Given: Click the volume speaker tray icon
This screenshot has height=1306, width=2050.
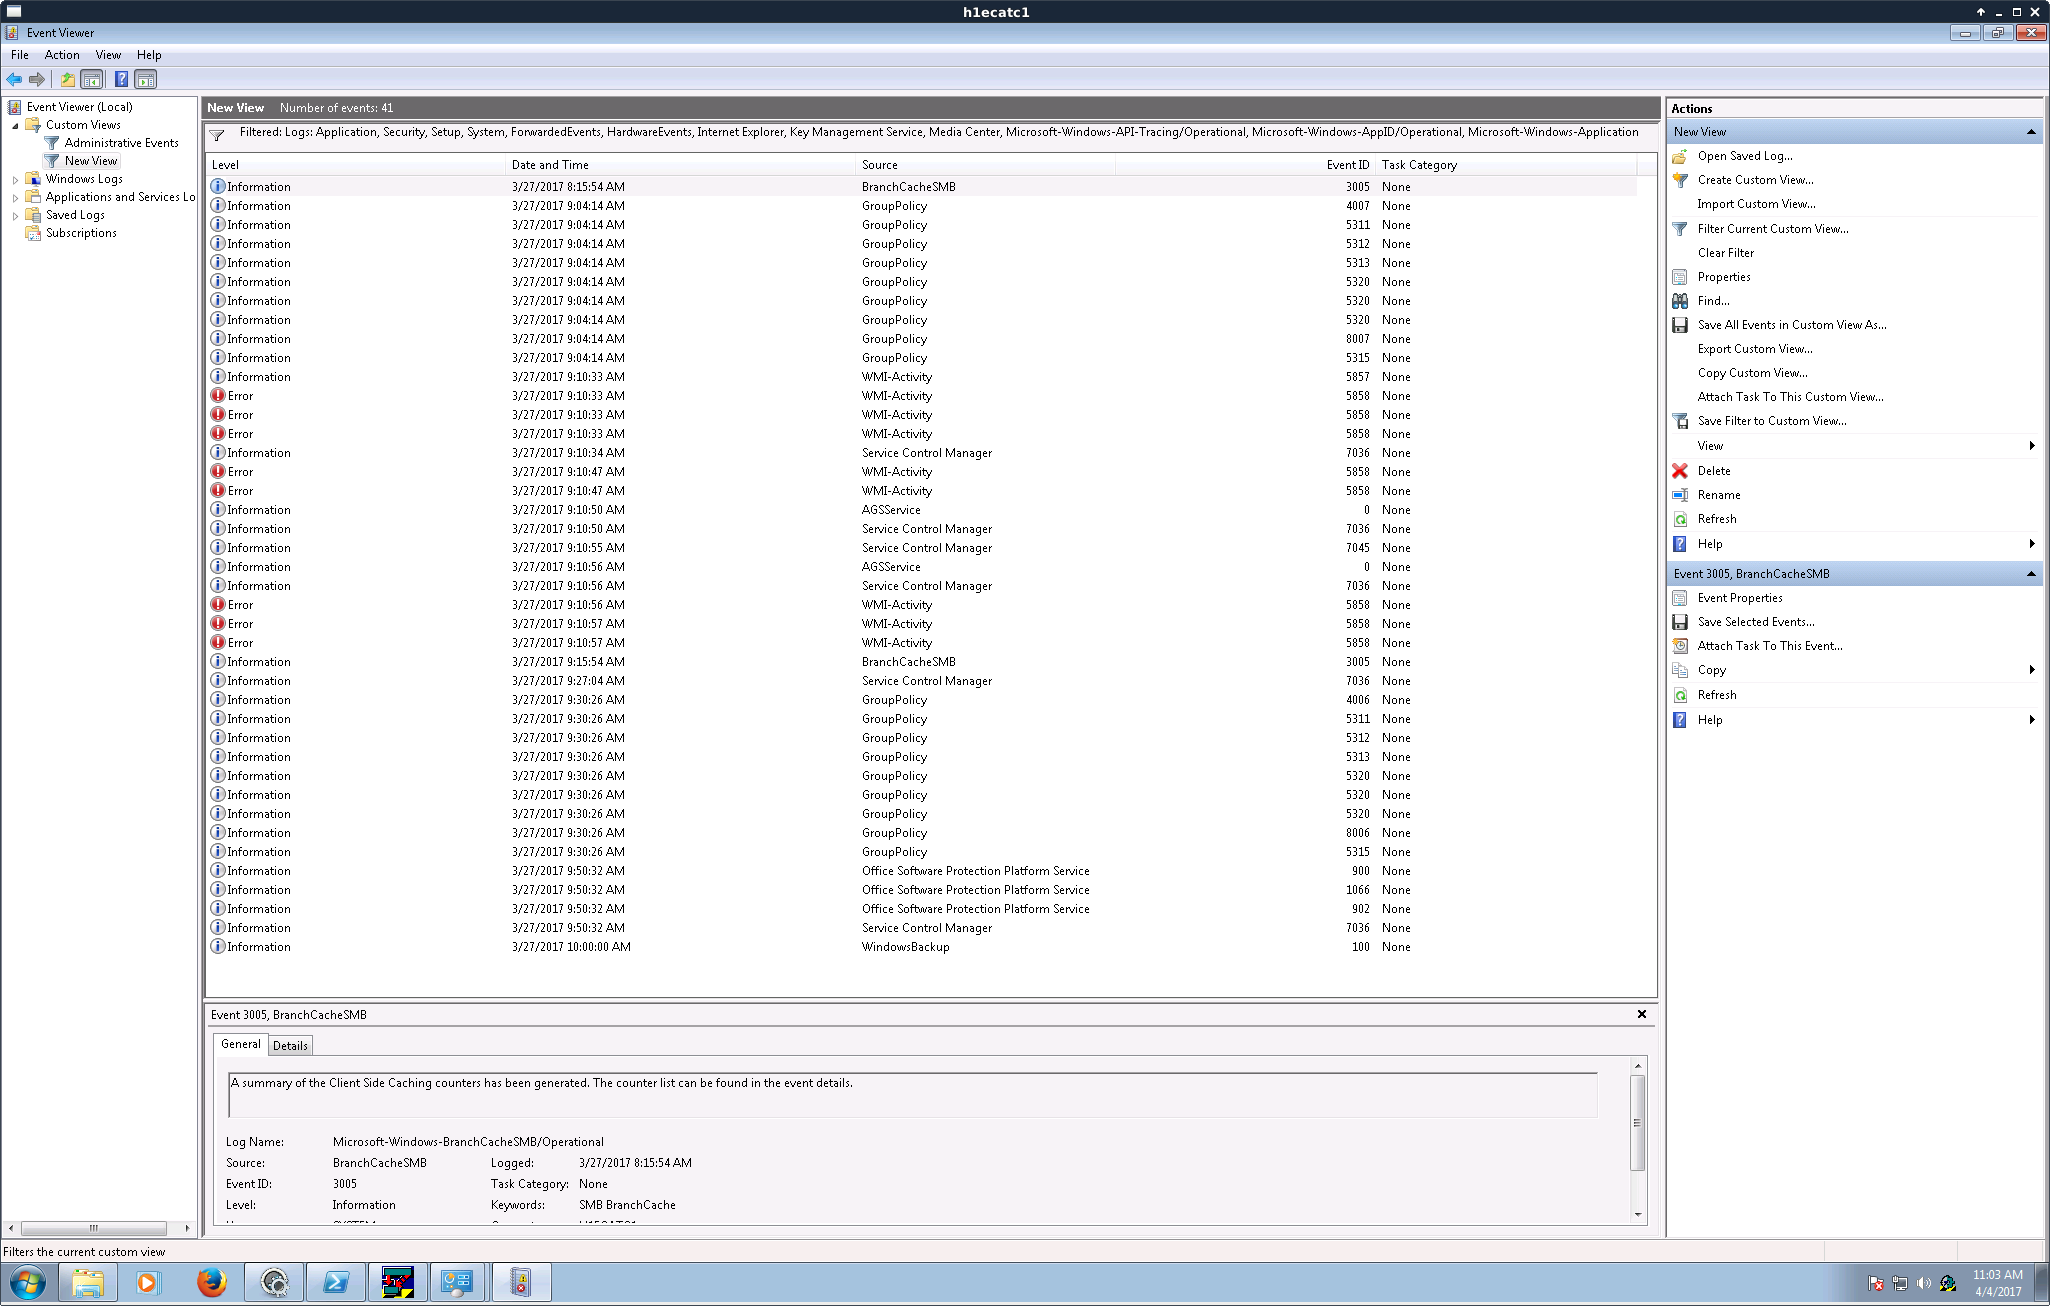Looking at the screenshot, I should [1923, 1283].
